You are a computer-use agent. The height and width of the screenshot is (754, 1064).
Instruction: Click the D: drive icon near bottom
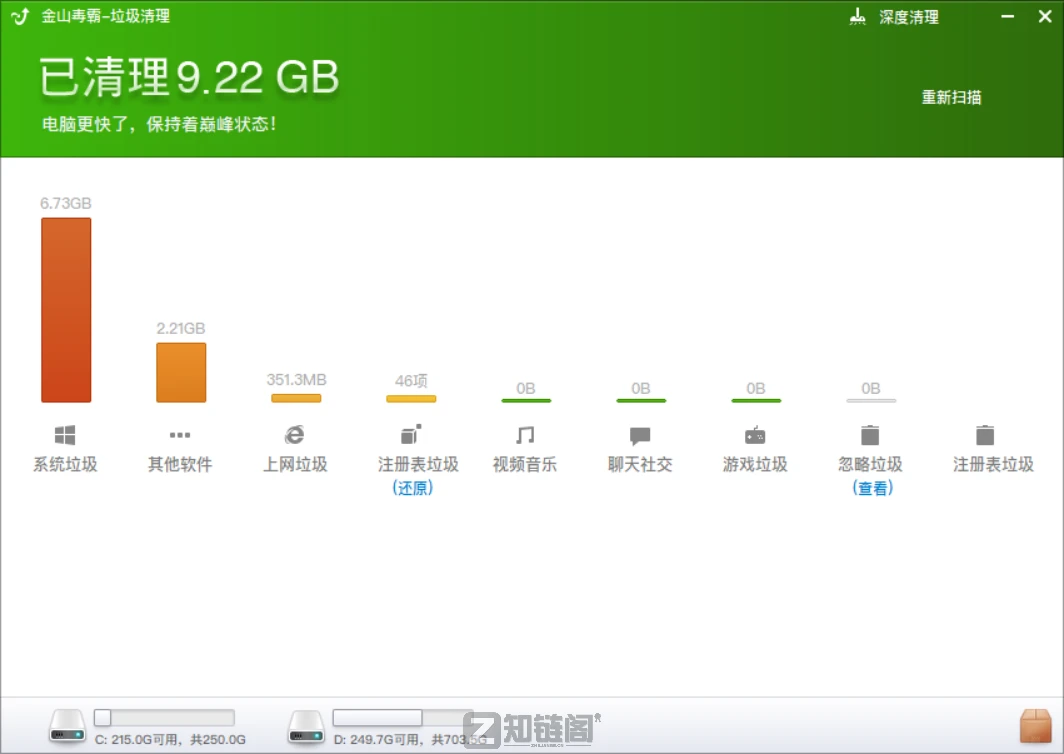click(306, 726)
